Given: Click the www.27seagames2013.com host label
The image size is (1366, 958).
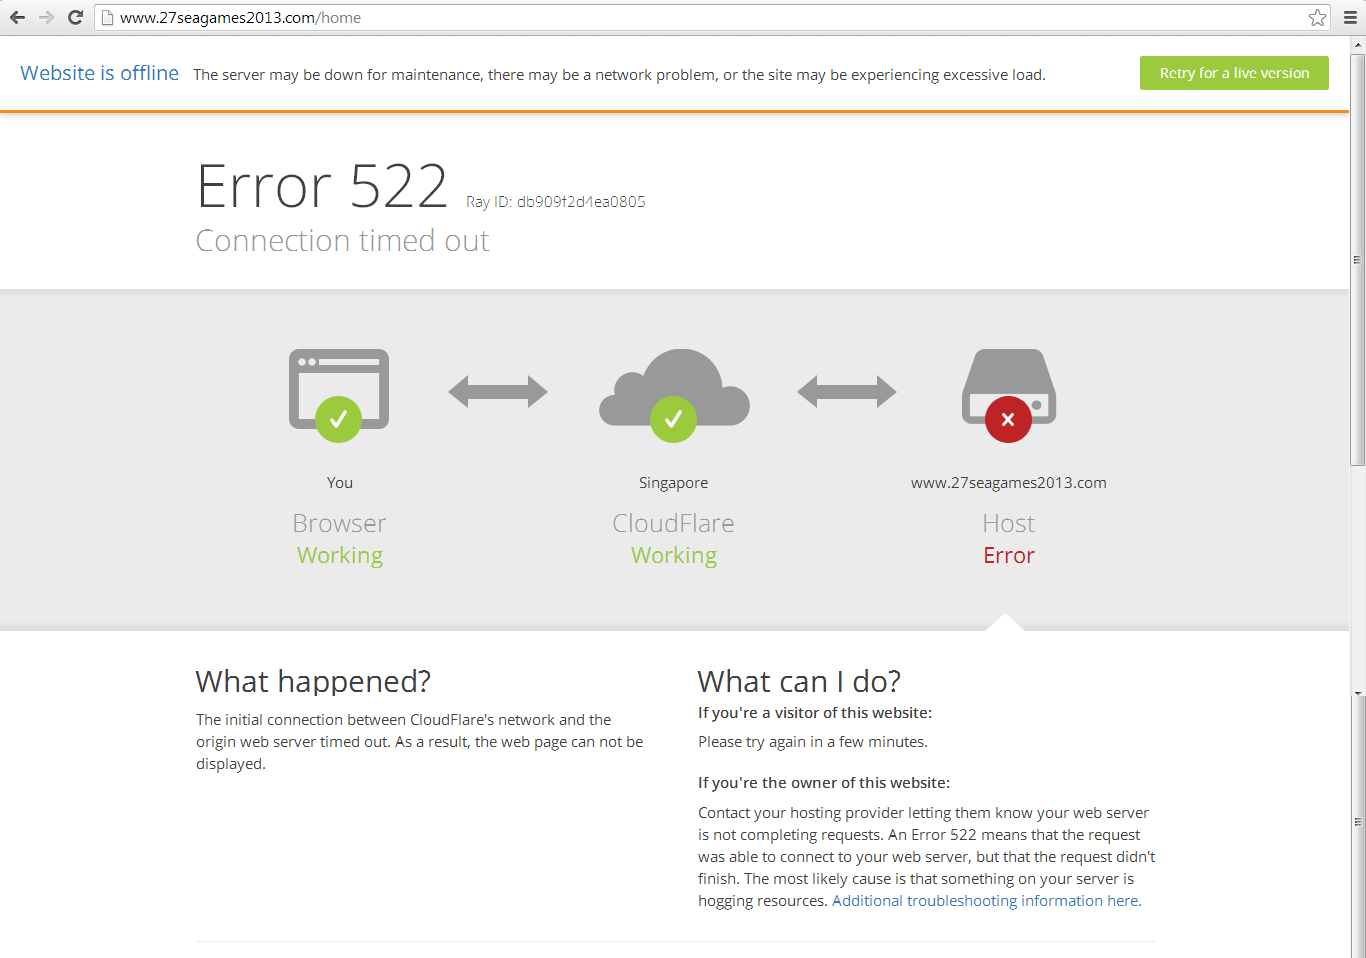Looking at the screenshot, I should [1008, 483].
